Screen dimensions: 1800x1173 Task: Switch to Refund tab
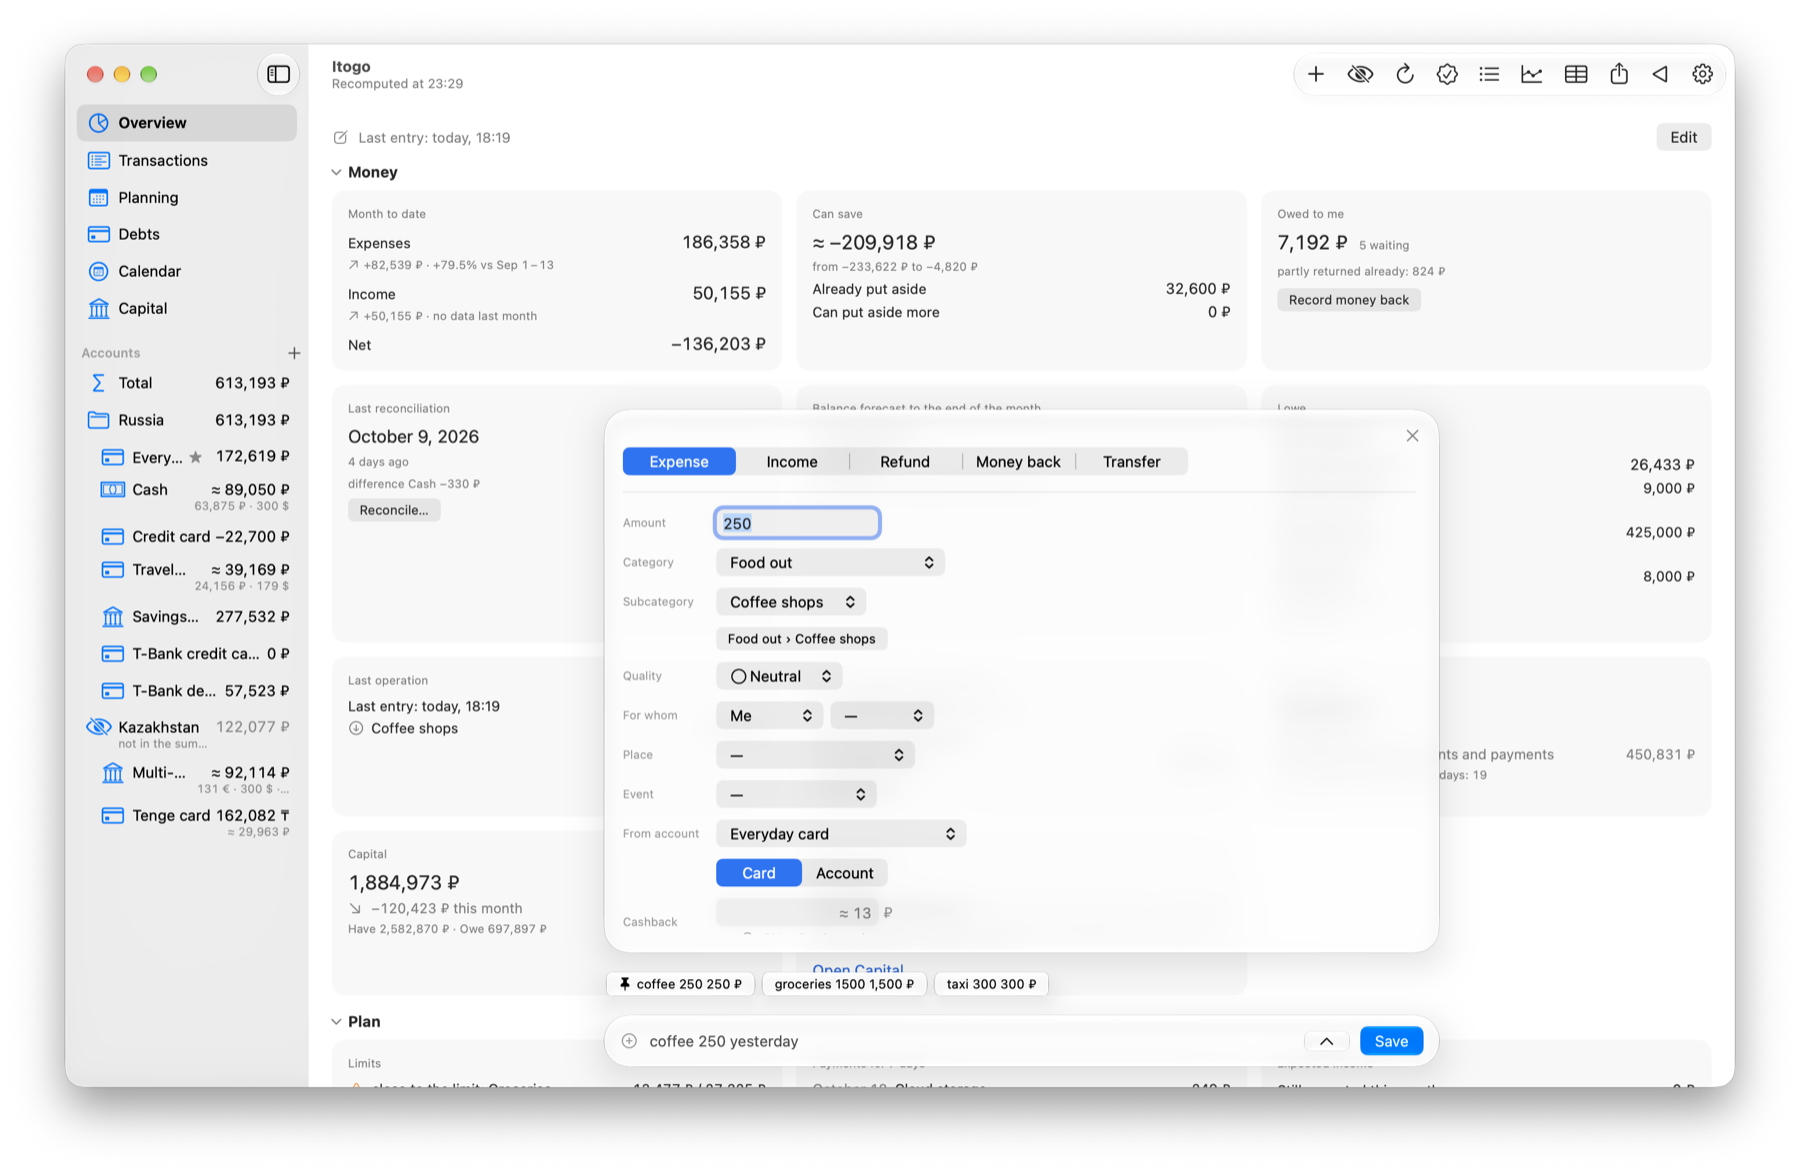pos(905,461)
